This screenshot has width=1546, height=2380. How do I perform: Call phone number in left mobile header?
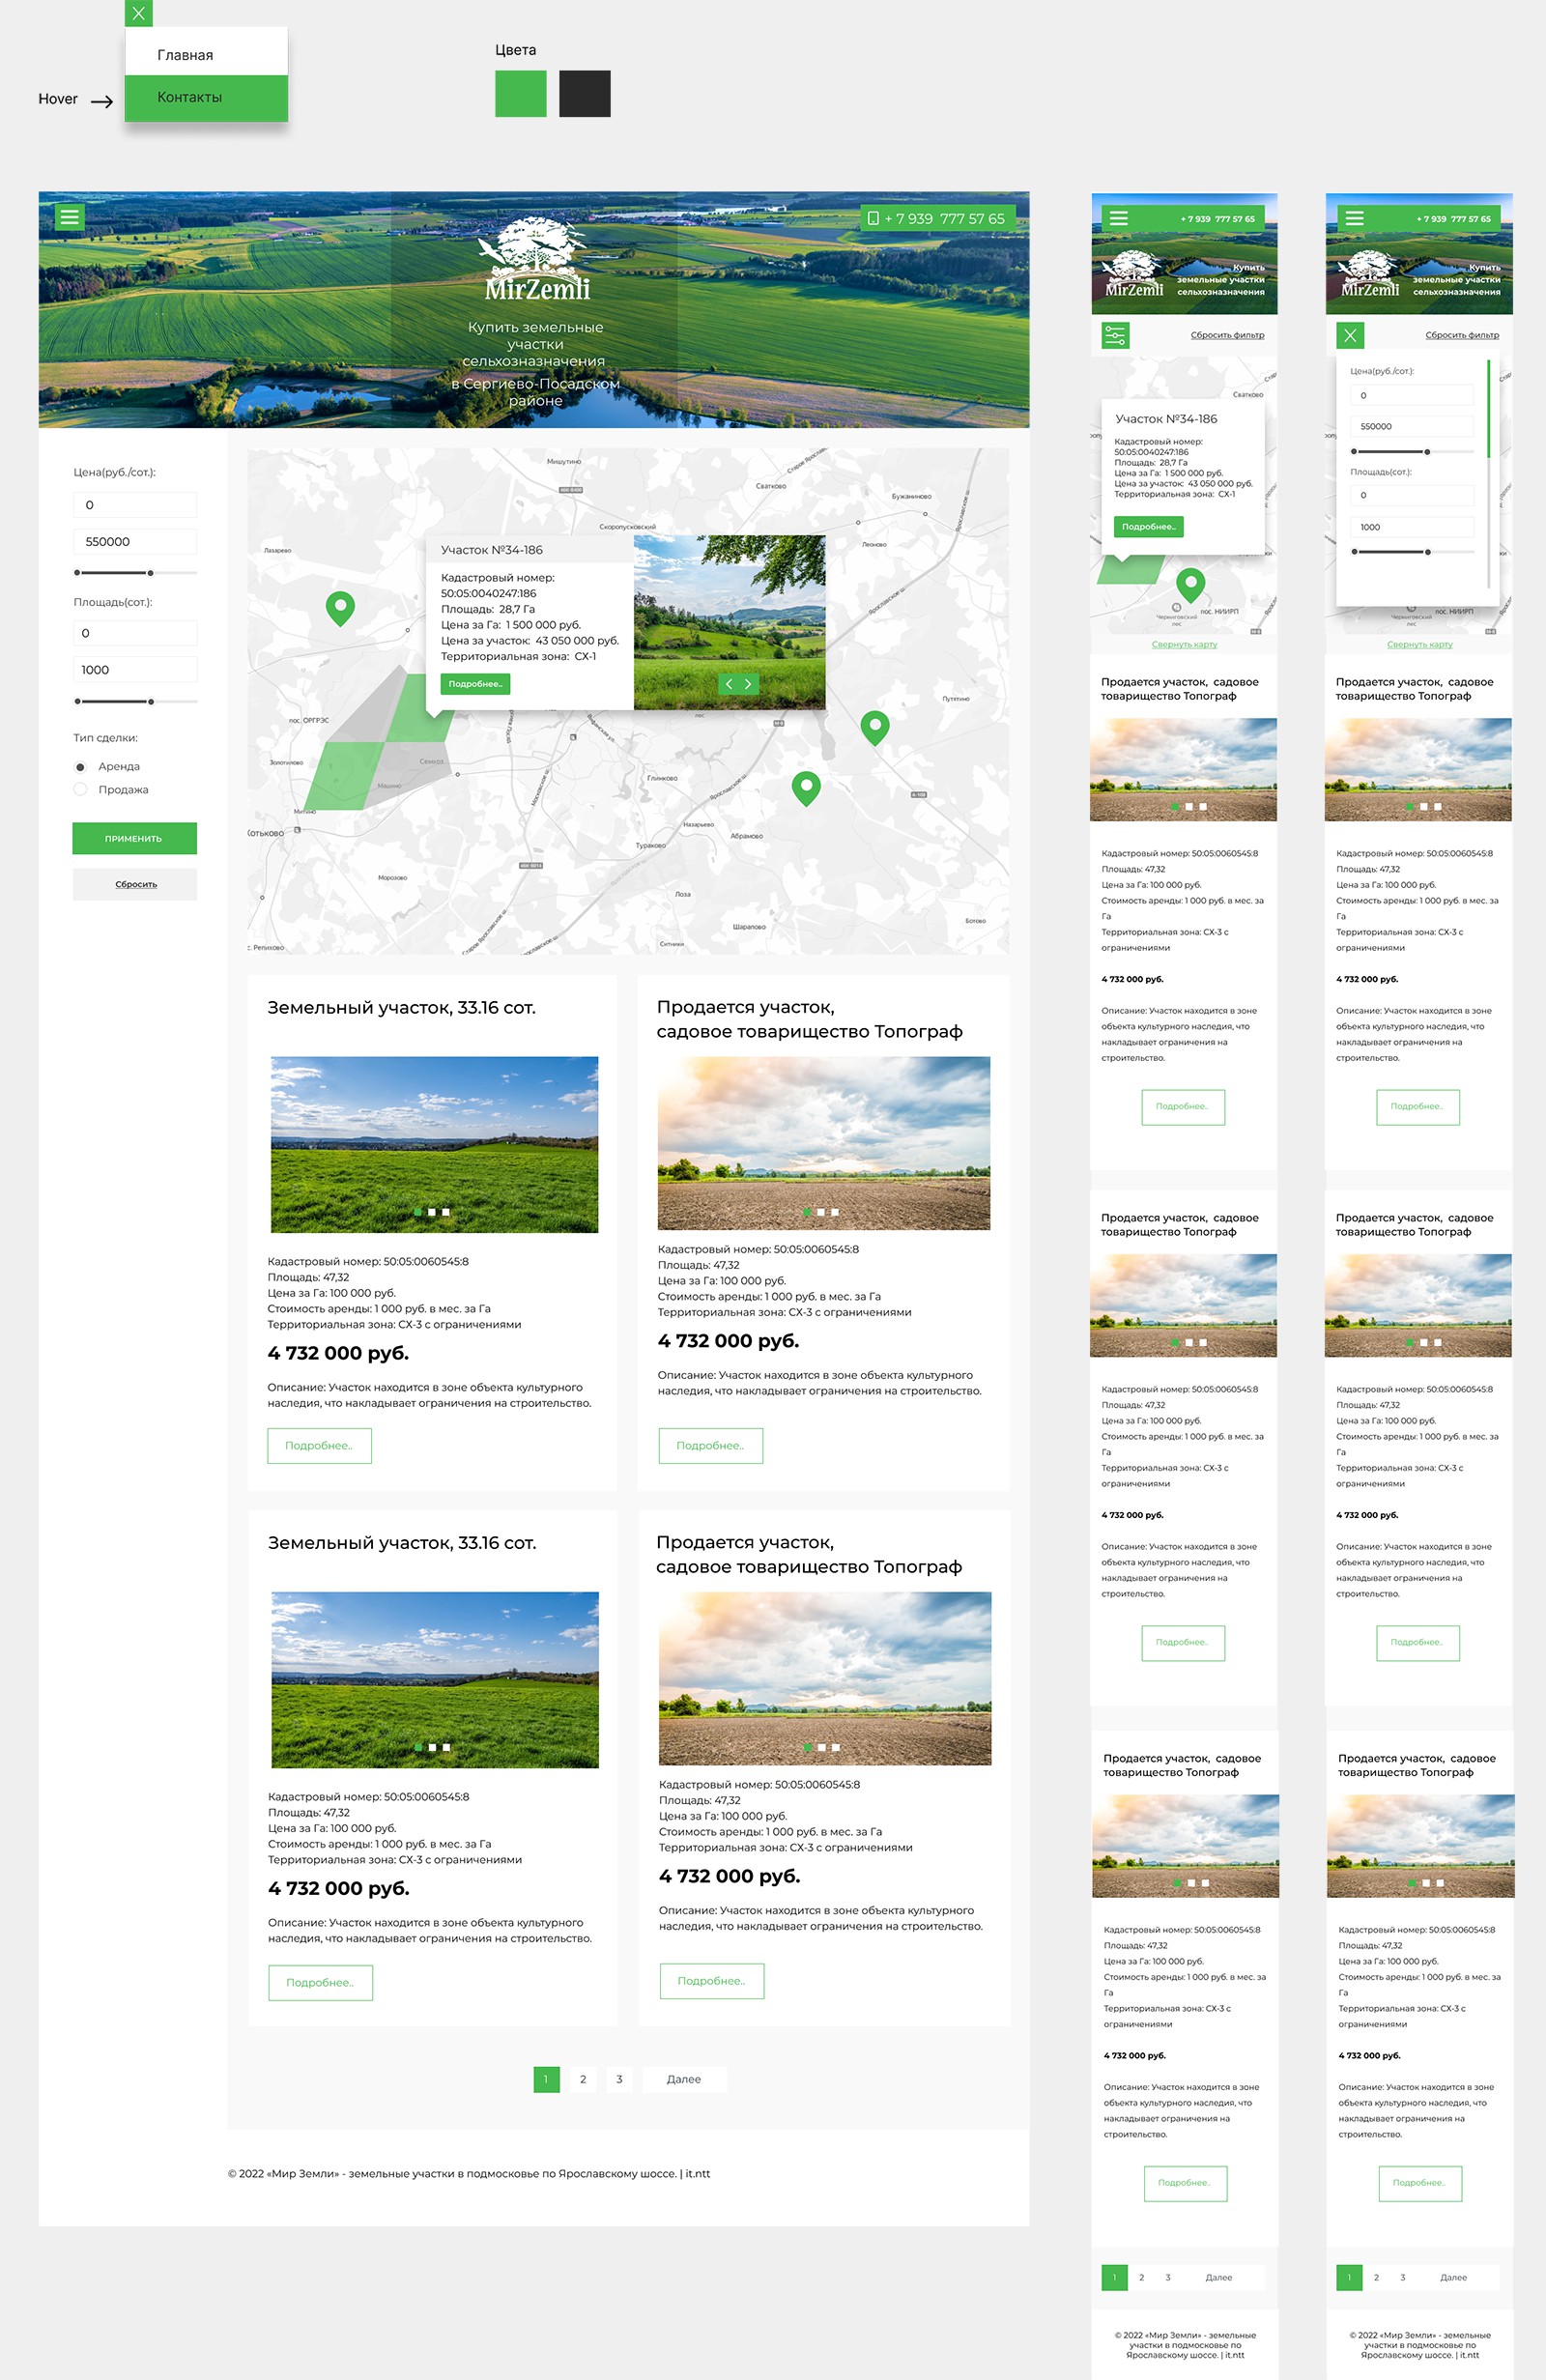point(1217,218)
